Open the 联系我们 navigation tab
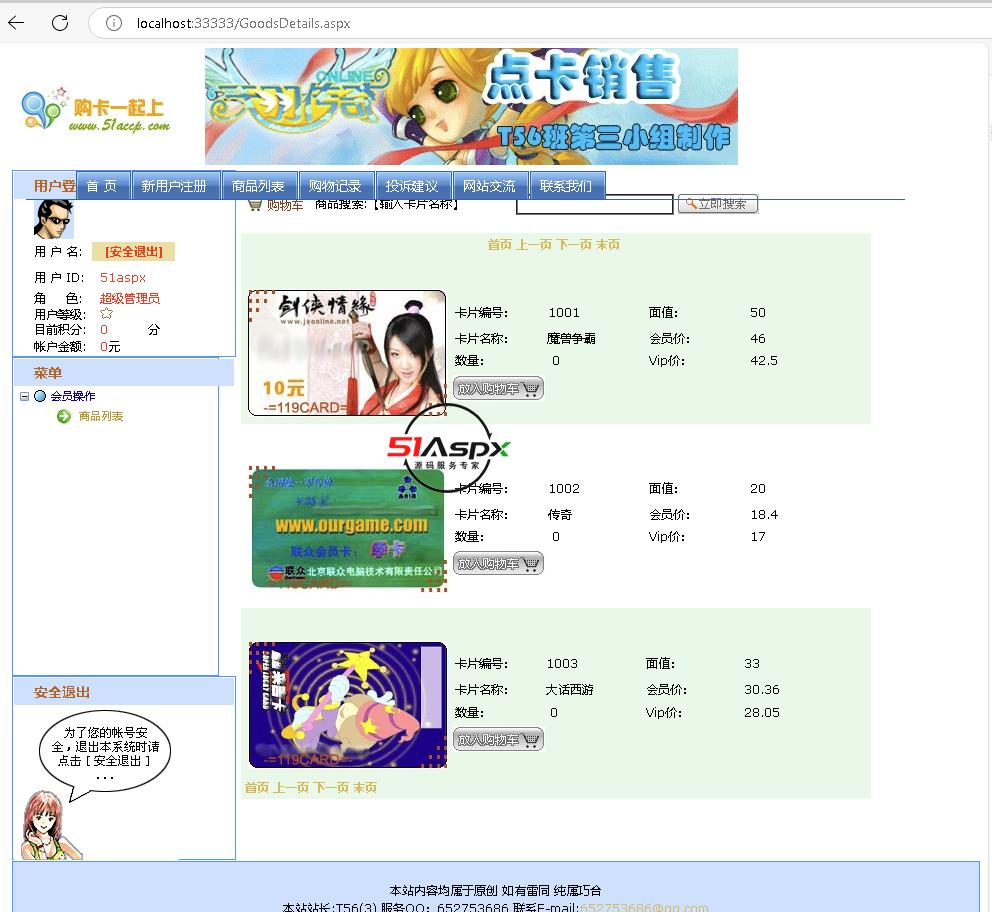992x912 pixels. pyautogui.click(x=567, y=185)
